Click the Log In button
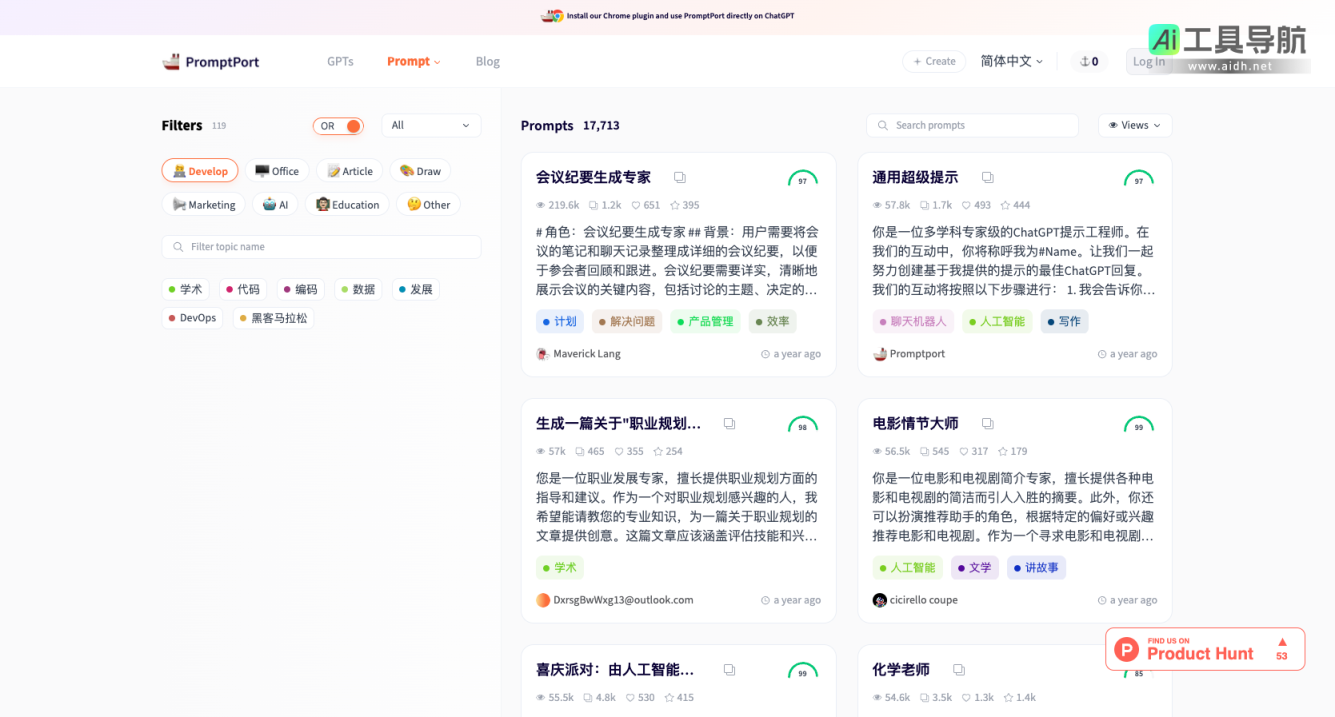 coord(1148,61)
